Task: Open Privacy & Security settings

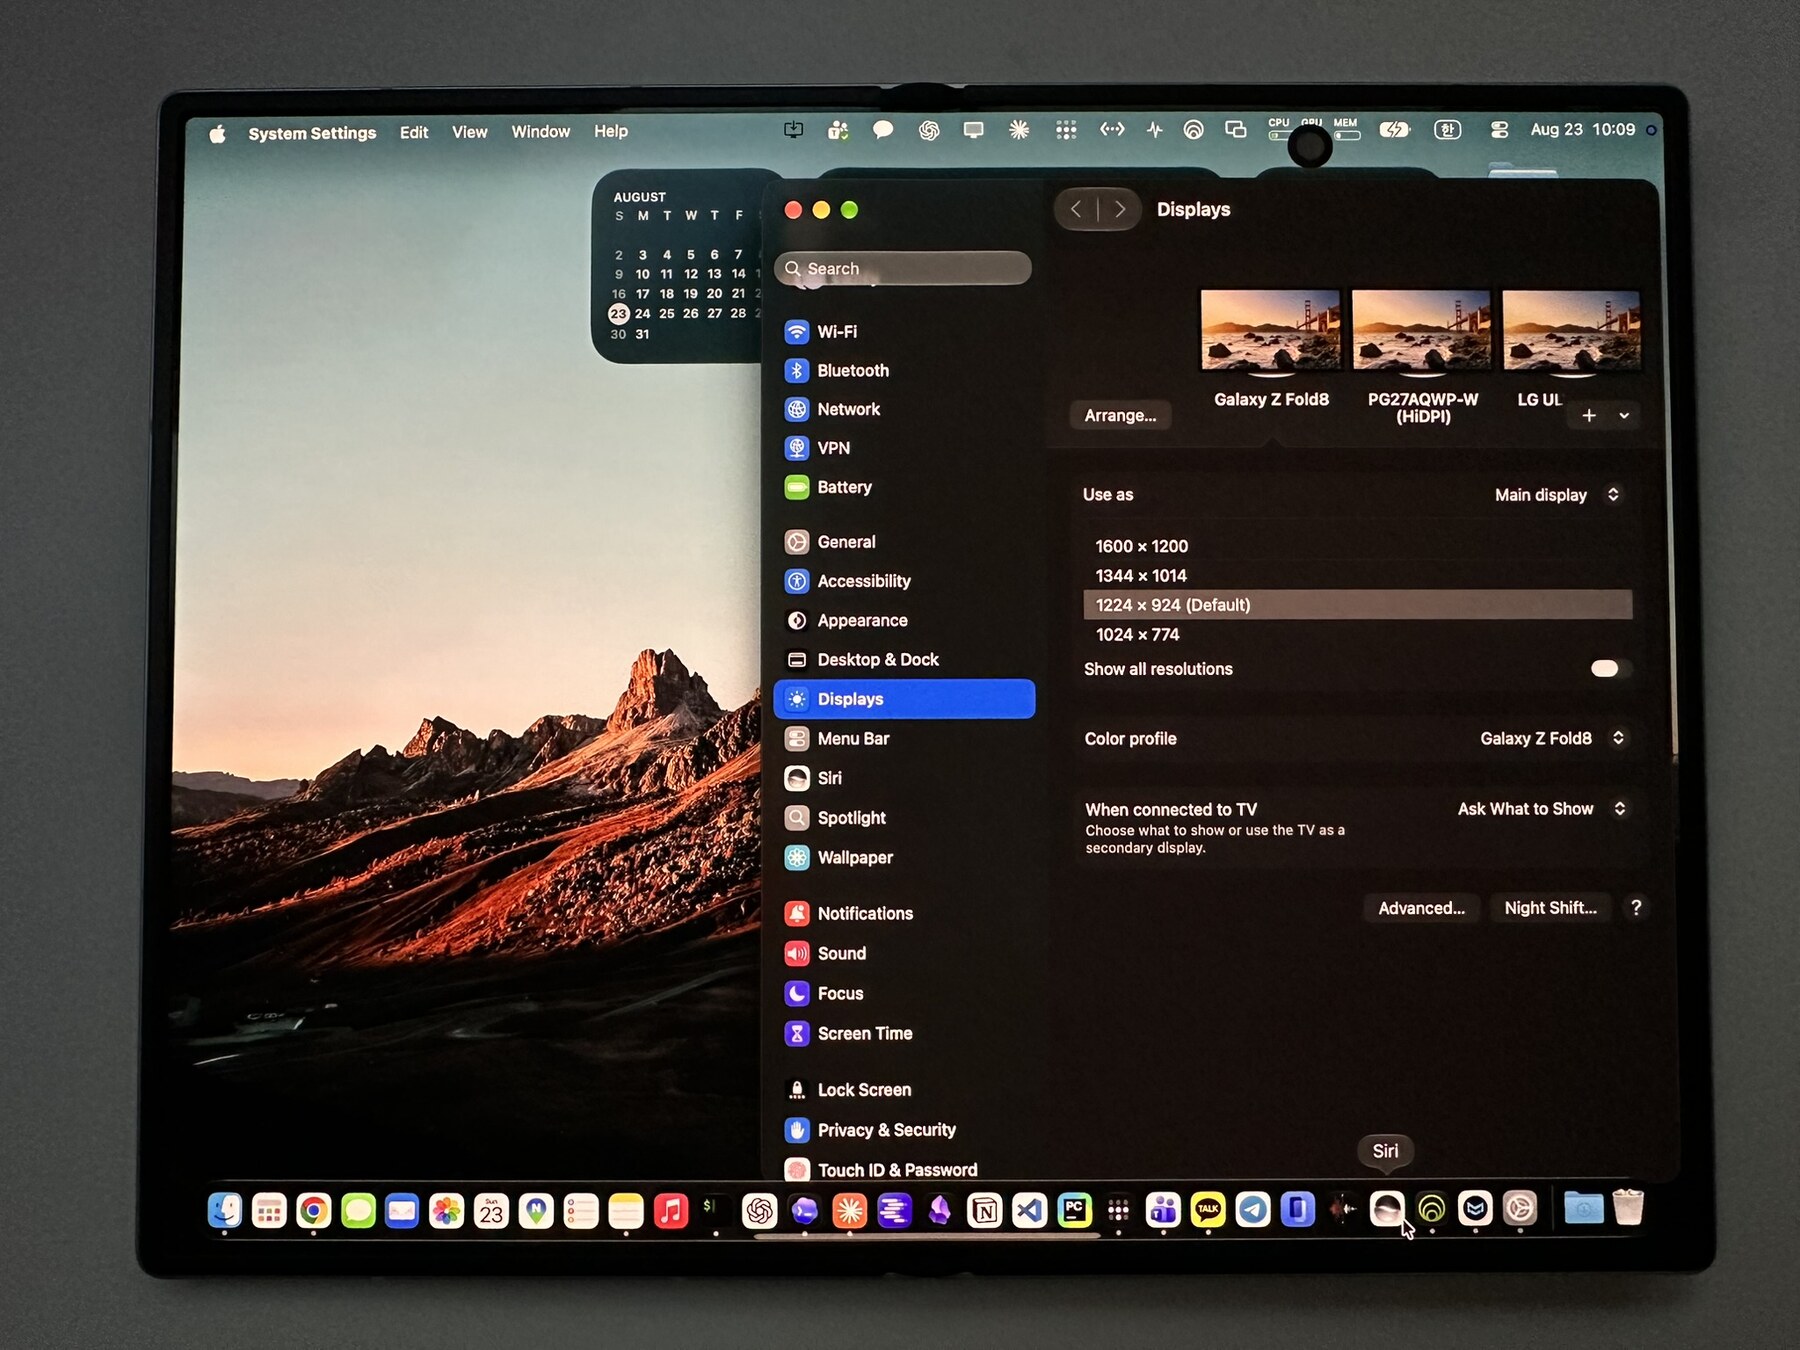Action: click(904, 1131)
